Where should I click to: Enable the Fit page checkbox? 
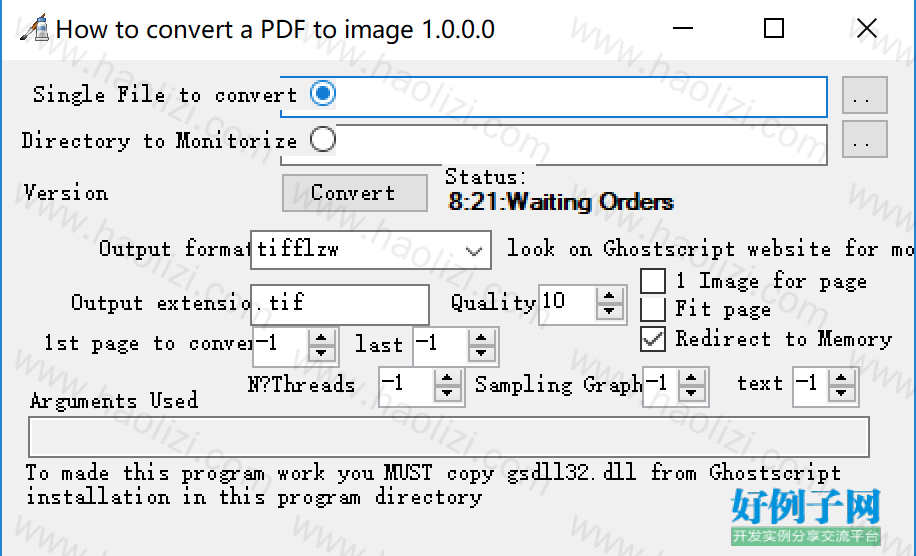point(653,309)
